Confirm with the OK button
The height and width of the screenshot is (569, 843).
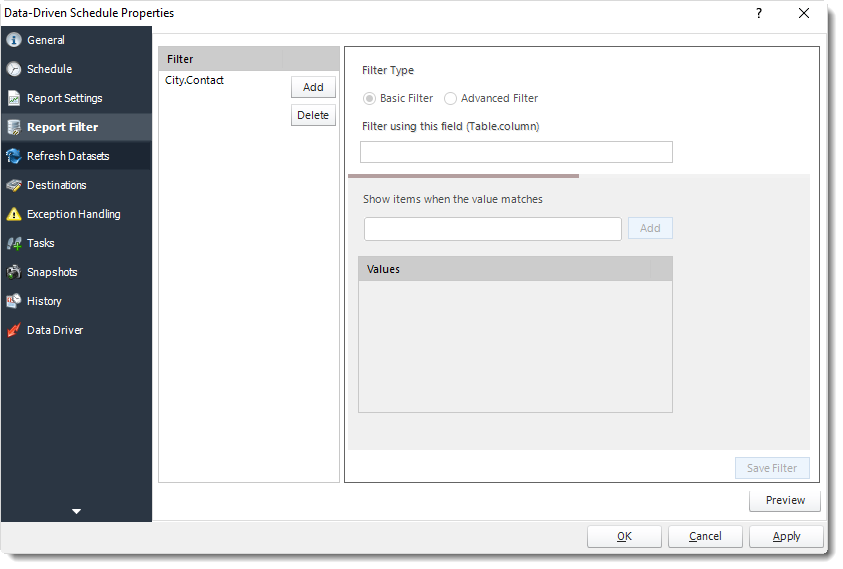[x=624, y=536]
